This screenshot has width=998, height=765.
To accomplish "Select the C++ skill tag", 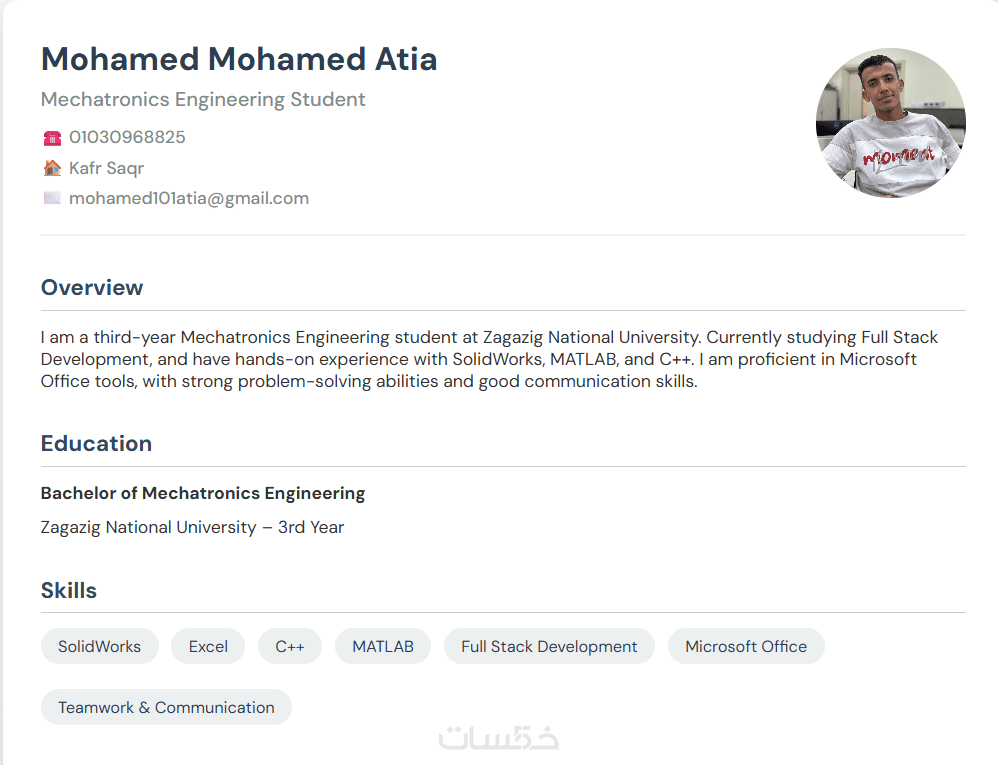I will (290, 646).
